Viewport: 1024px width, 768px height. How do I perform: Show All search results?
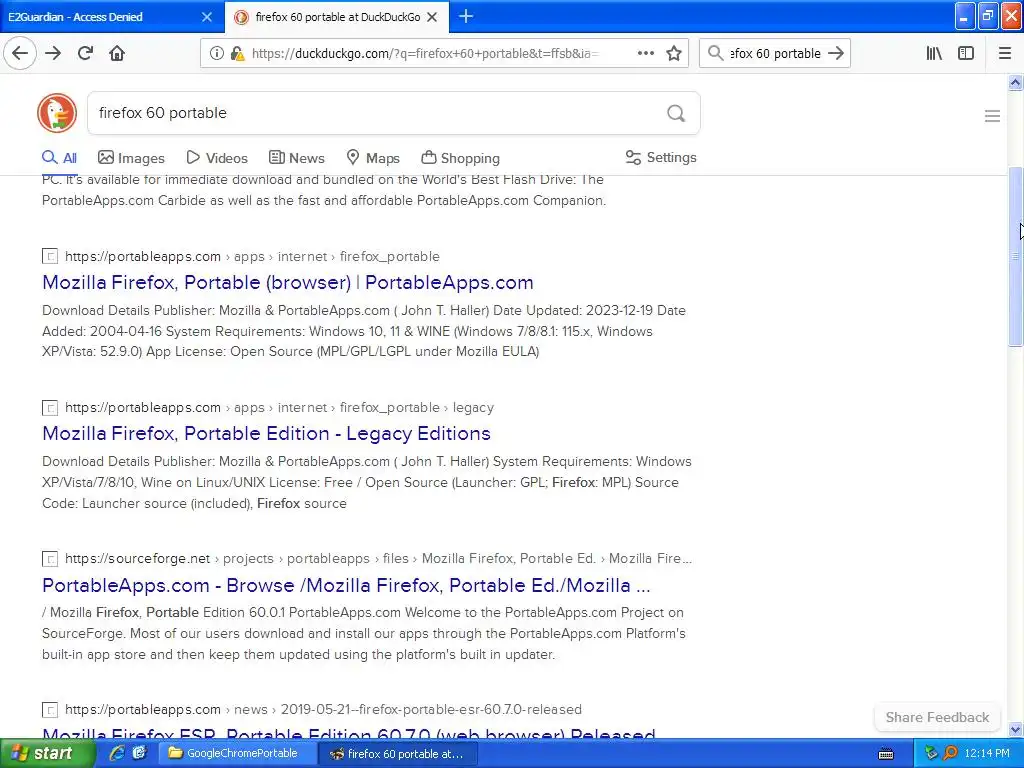[59, 158]
